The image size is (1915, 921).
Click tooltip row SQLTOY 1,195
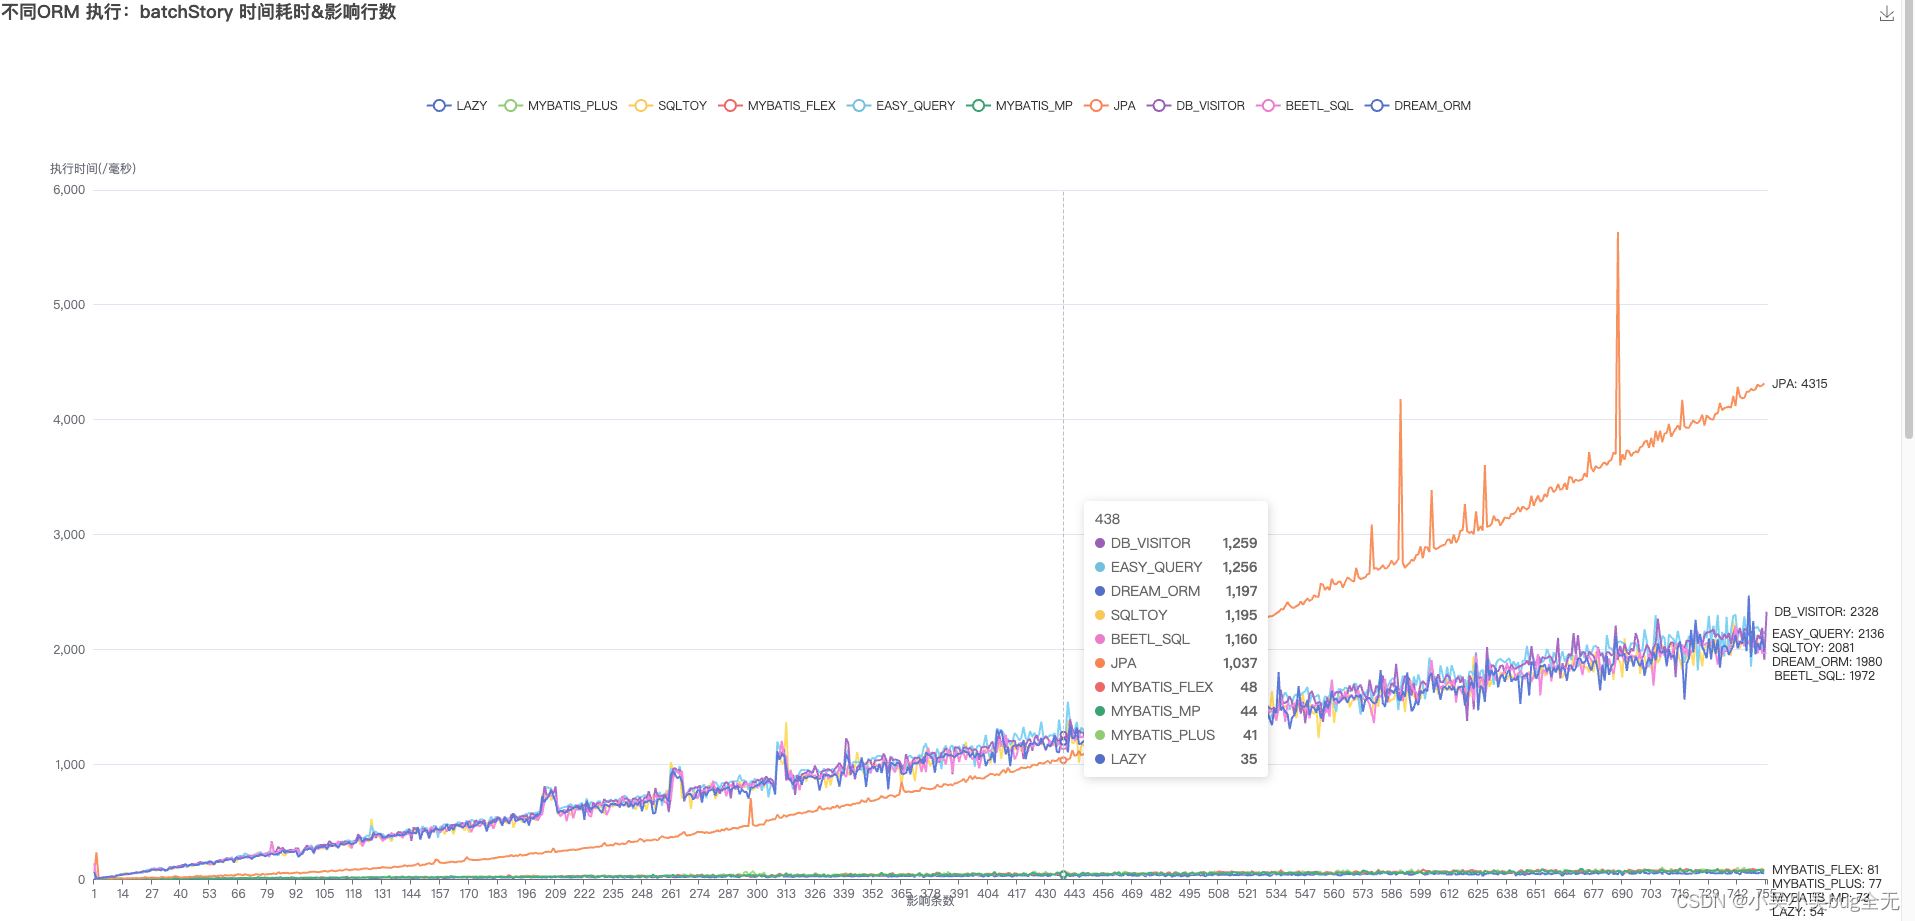pyautogui.click(x=1176, y=615)
